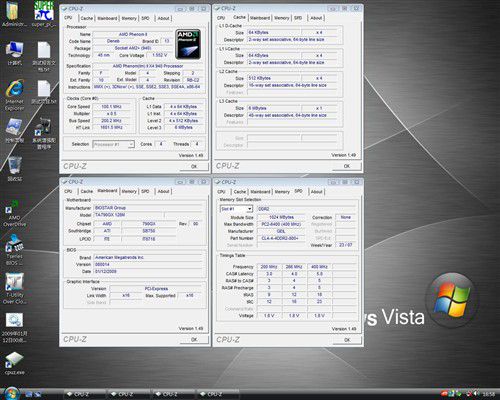This screenshot has height=400, width=500.
Task: Switch to CPU tab in the L1 D-Cache window
Action: coord(221,18)
